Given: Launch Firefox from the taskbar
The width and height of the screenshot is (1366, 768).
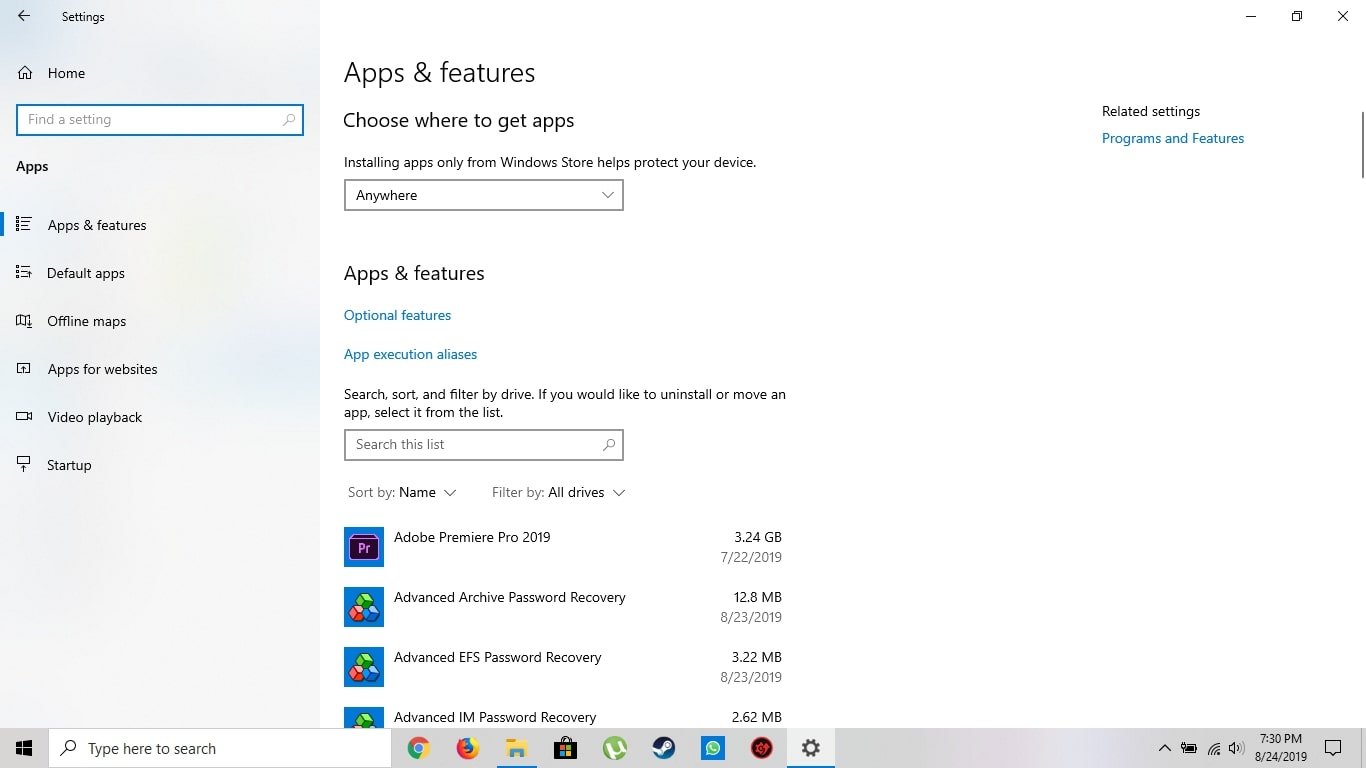Looking at the screenshot, I should coord(467,748).
